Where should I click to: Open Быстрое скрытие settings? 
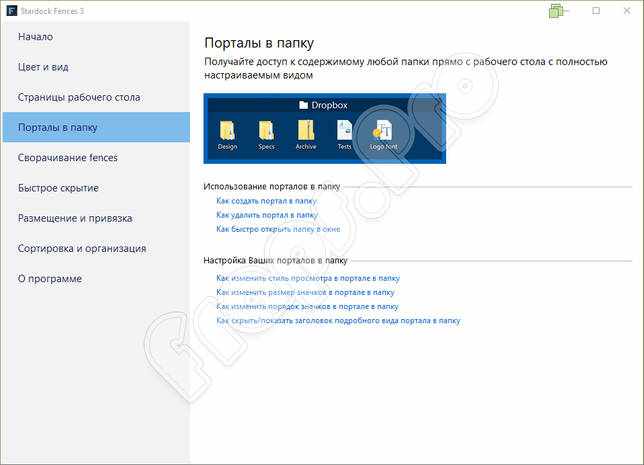pos(58,188)
